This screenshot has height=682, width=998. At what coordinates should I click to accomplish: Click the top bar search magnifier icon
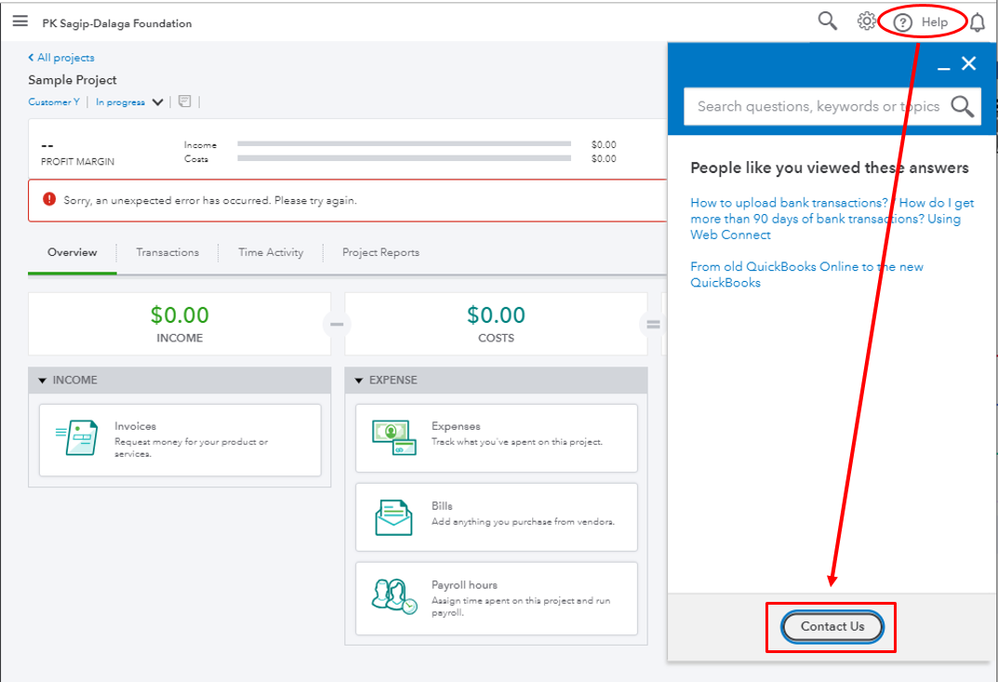pos(827,21)
